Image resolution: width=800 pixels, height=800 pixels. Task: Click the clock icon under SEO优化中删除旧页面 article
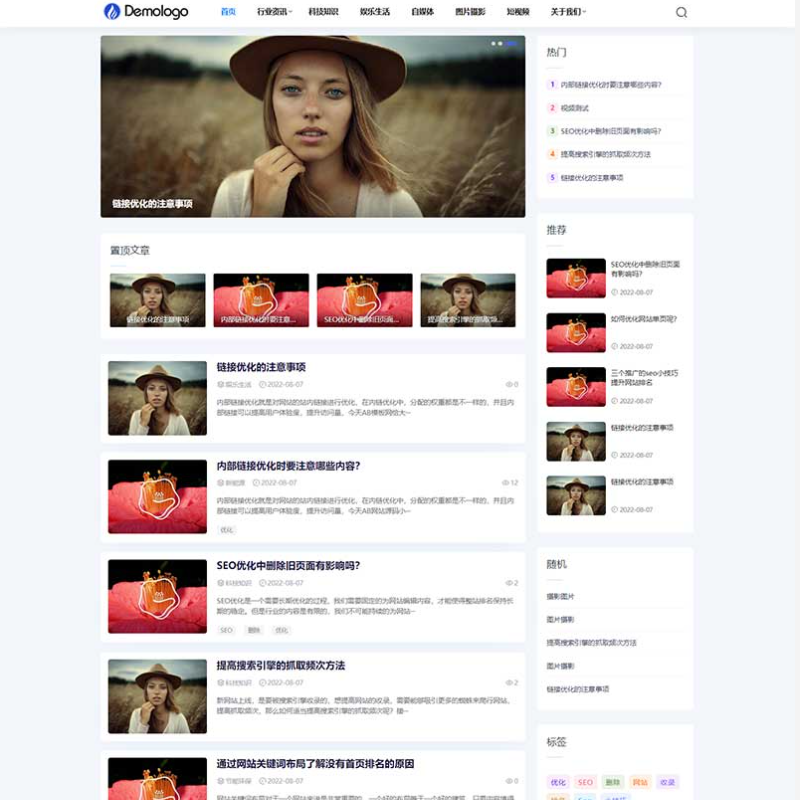click(x=262, y=583)
